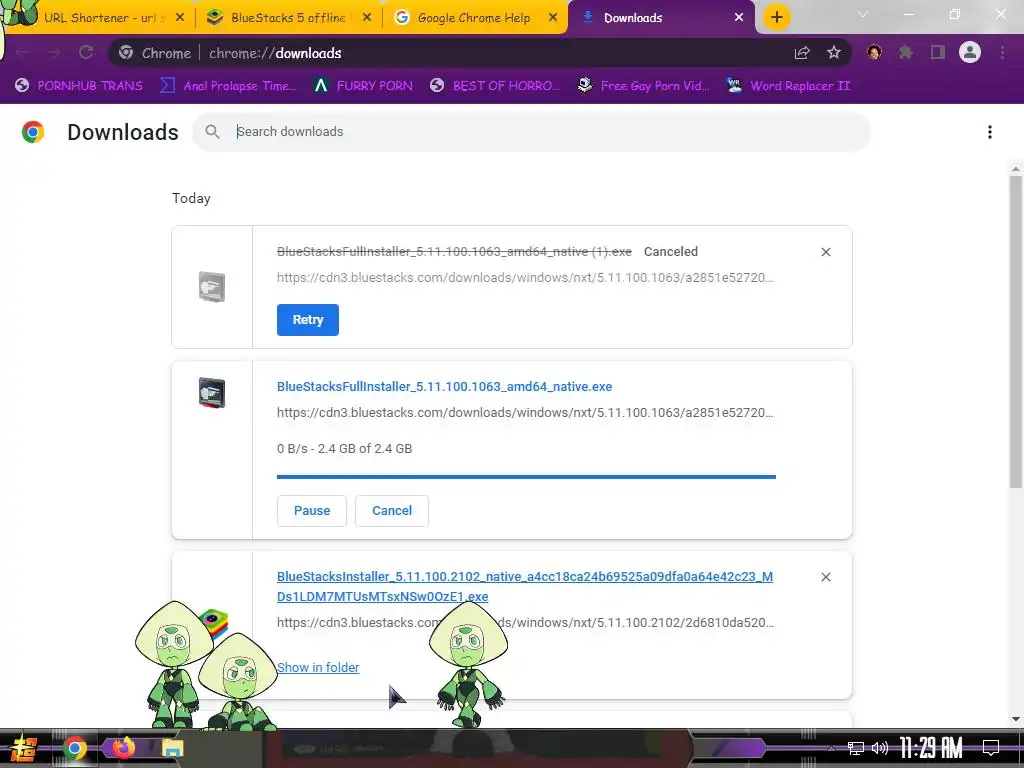Screen dimensions: 1024x768
Task: Open the Downloads page more actions menu
Action: click(990, 133)
